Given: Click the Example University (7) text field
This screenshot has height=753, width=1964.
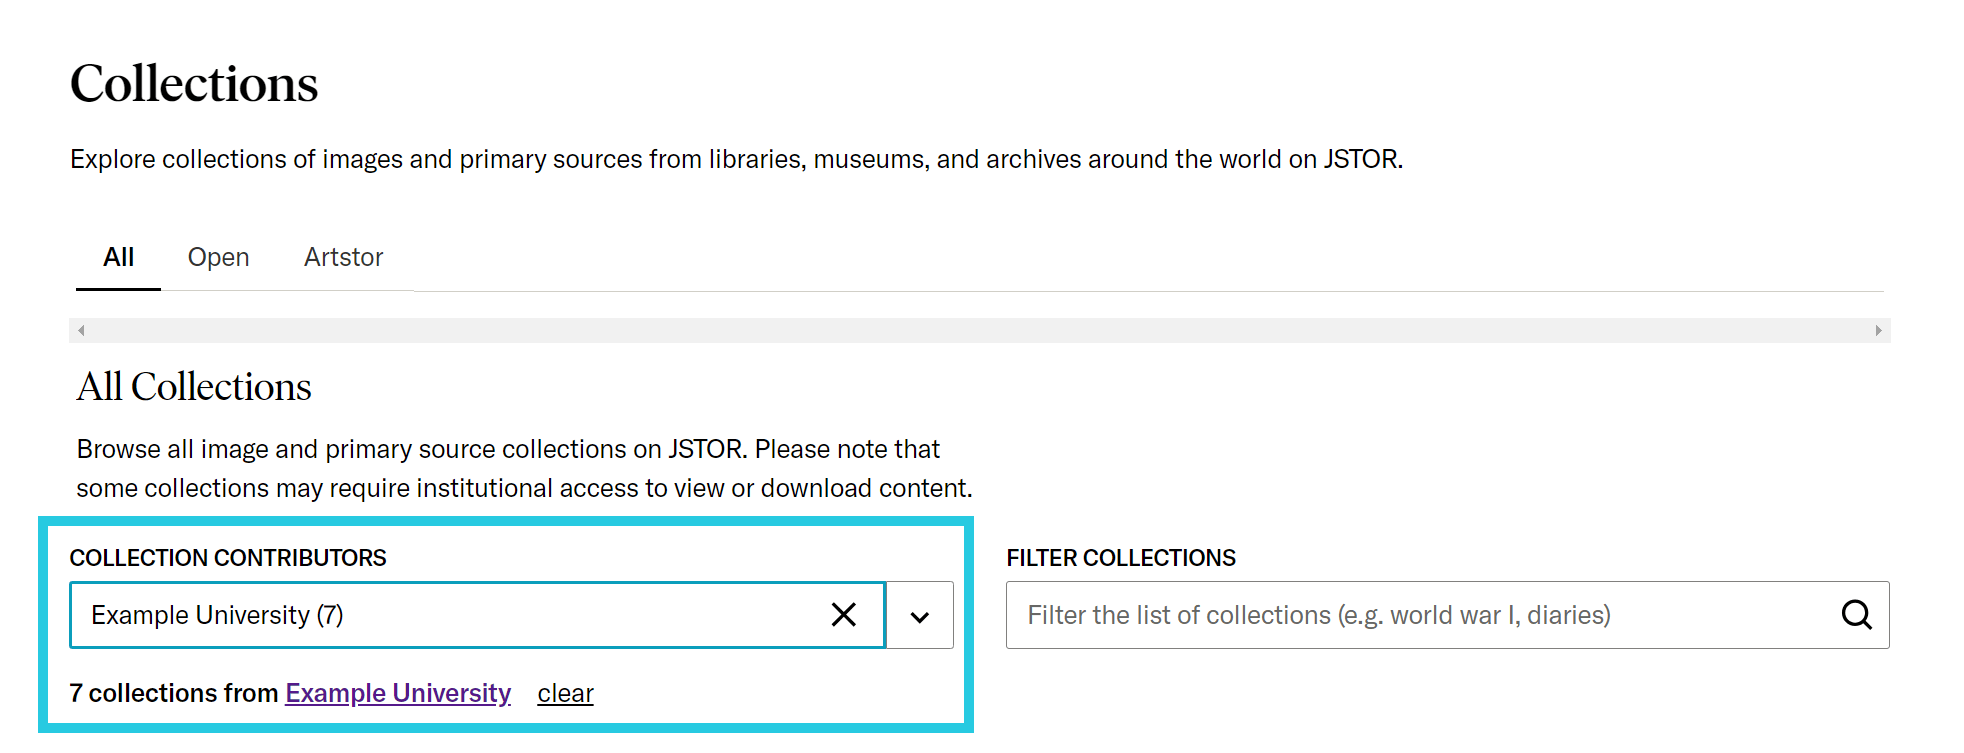Looking at the screenshot, I should [400, 615].
